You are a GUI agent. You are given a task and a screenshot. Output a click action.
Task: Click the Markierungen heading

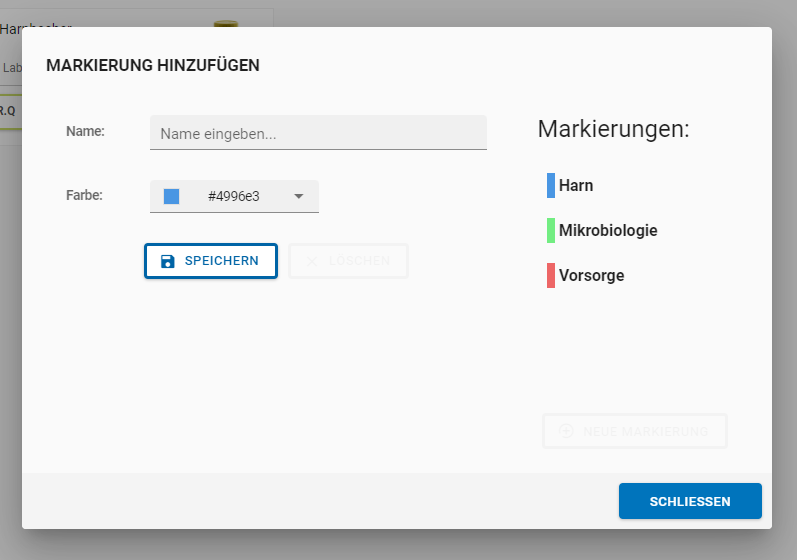coord(614,129)
